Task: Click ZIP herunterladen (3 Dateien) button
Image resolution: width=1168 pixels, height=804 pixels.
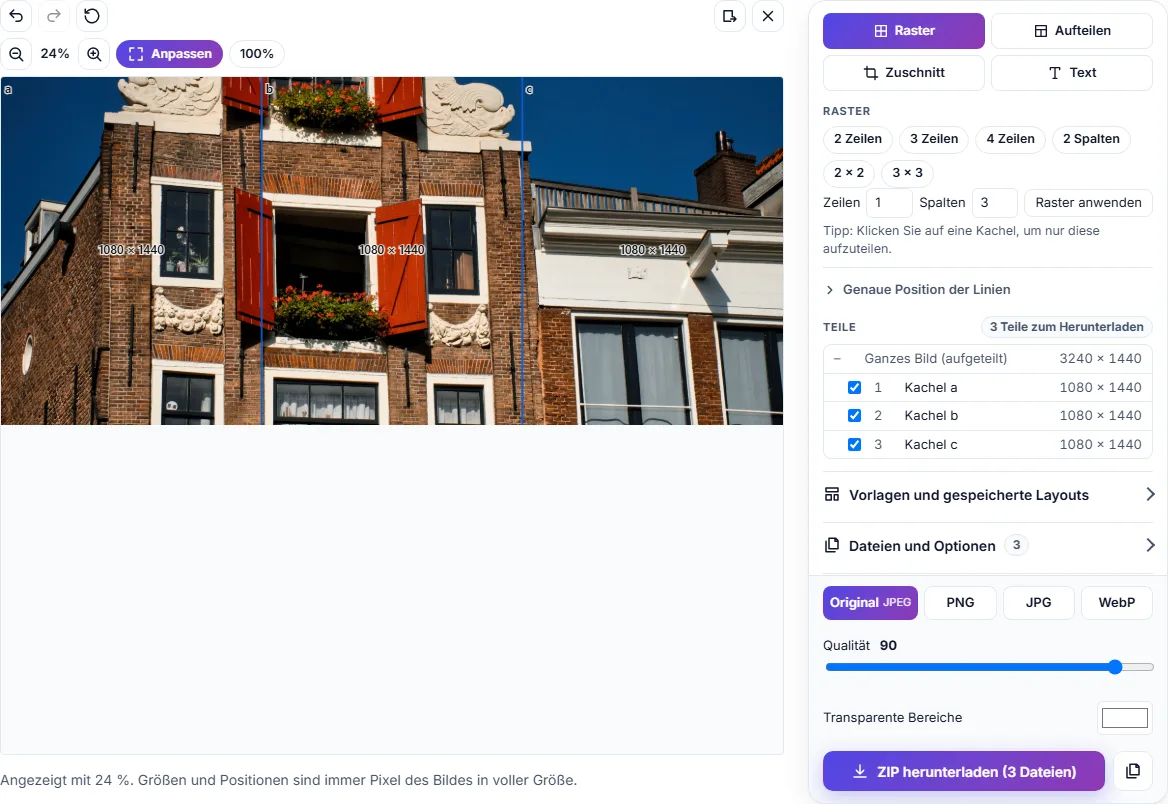Action: [x=964, y=771]
